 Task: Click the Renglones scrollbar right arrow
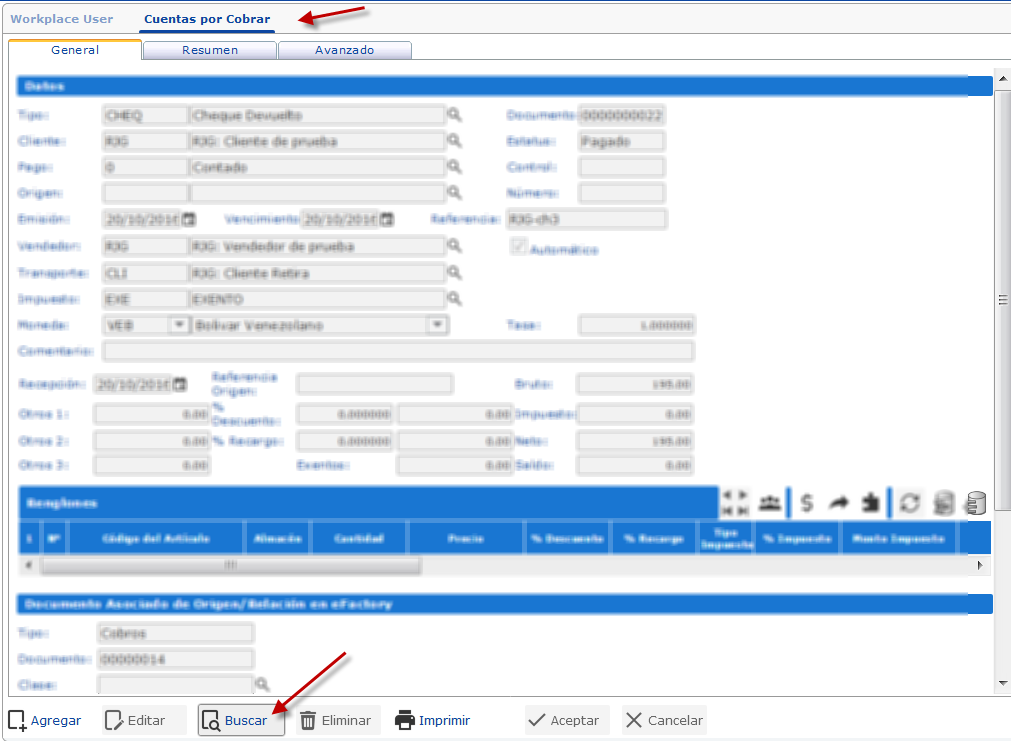[980, 566]
